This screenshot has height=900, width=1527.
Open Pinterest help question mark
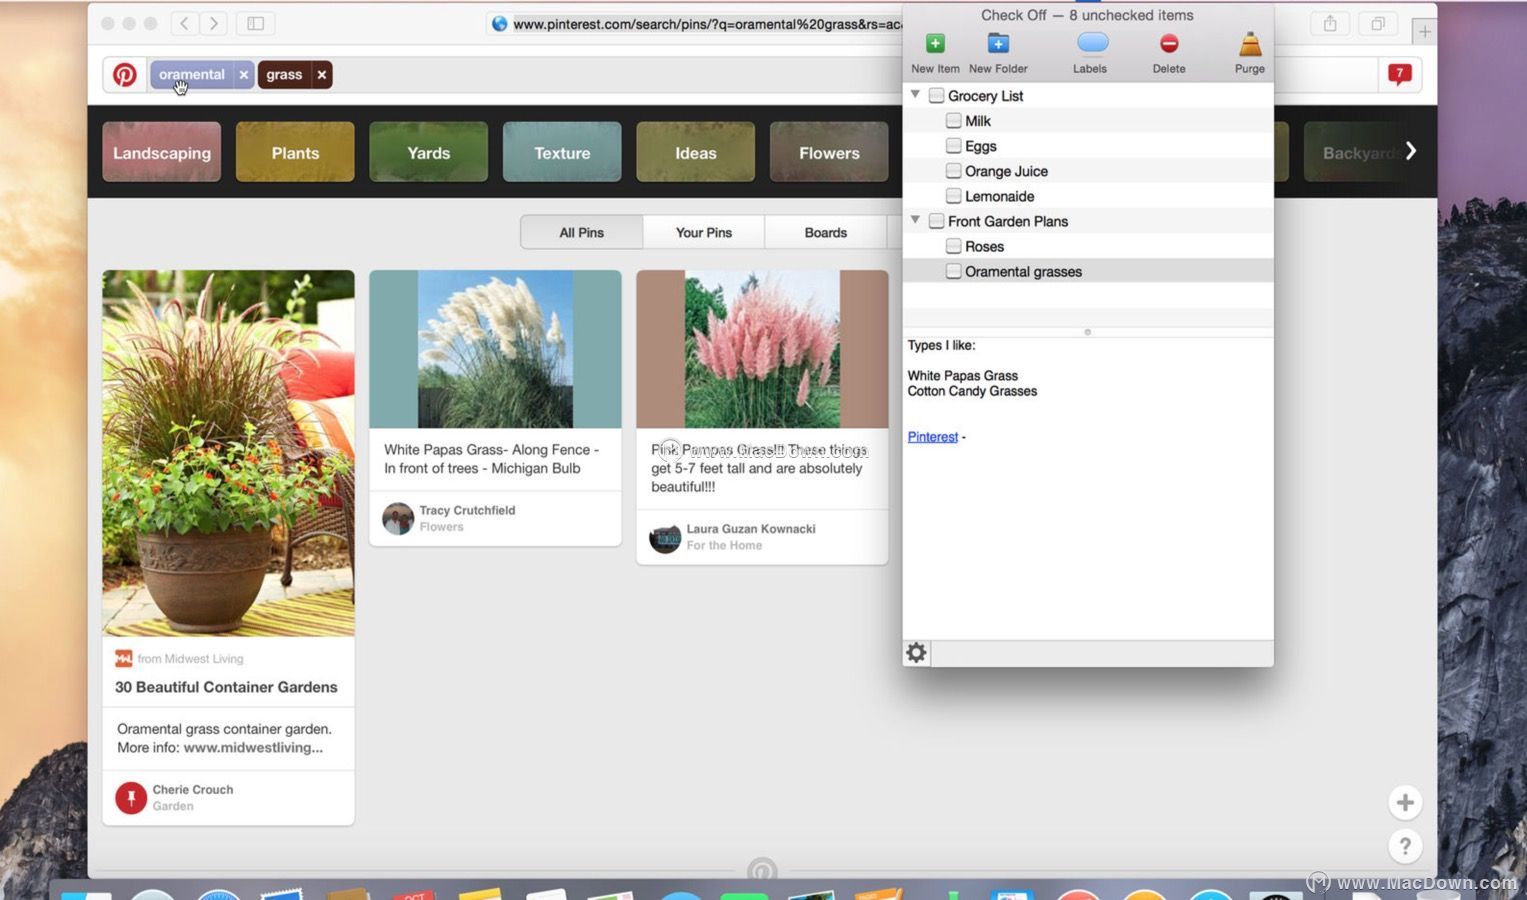point(1405,847)
